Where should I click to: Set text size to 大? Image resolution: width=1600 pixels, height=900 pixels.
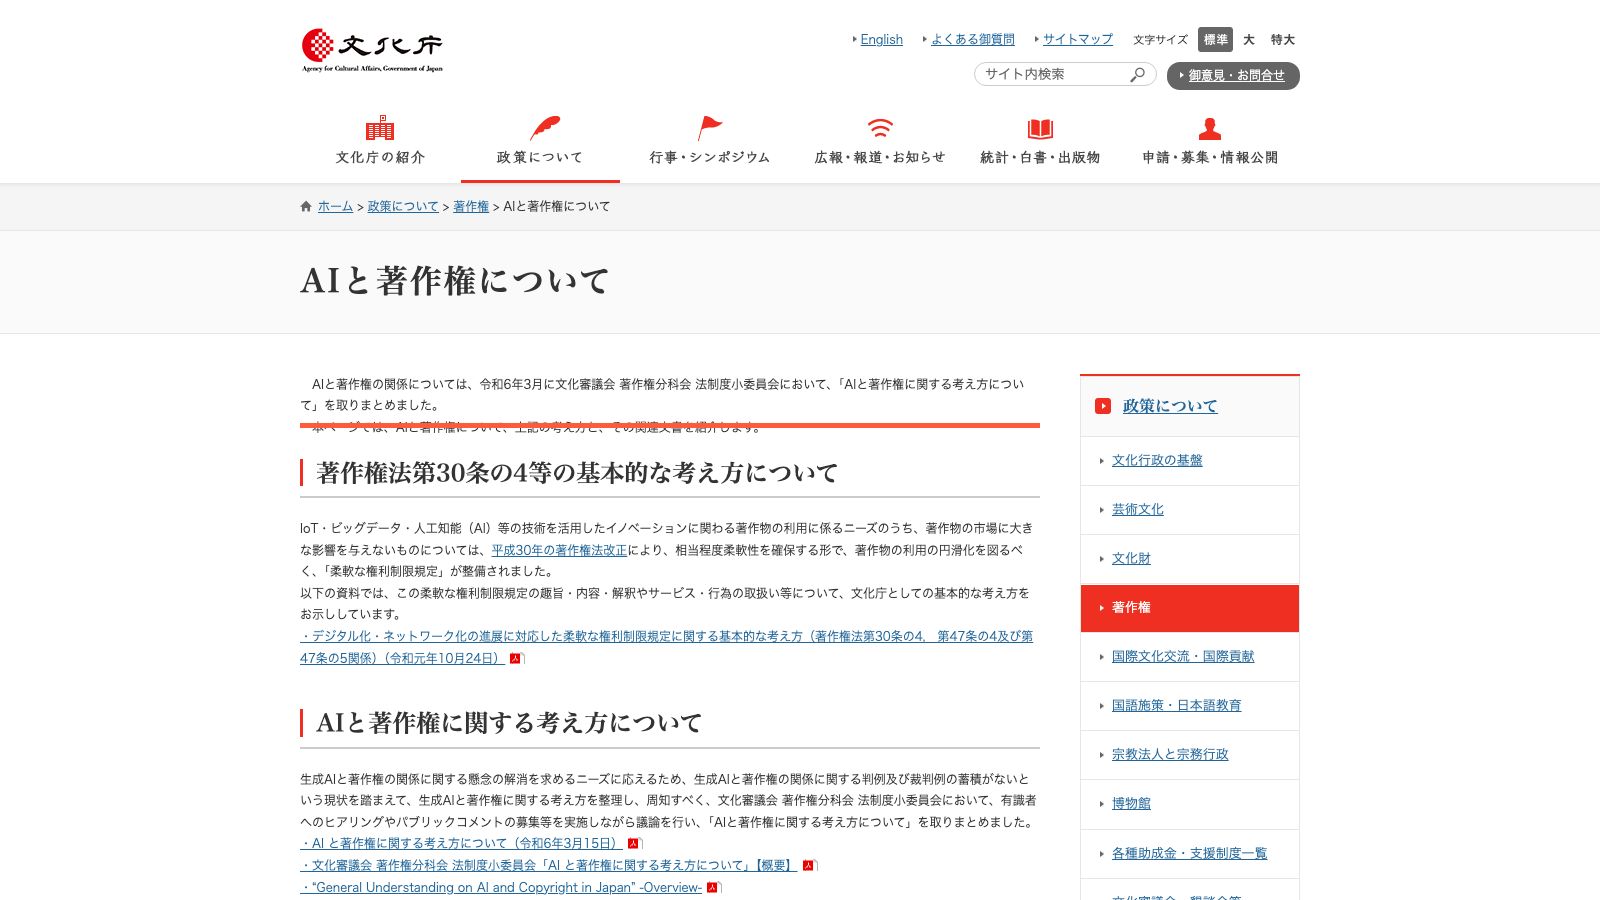coord(1249,40)
